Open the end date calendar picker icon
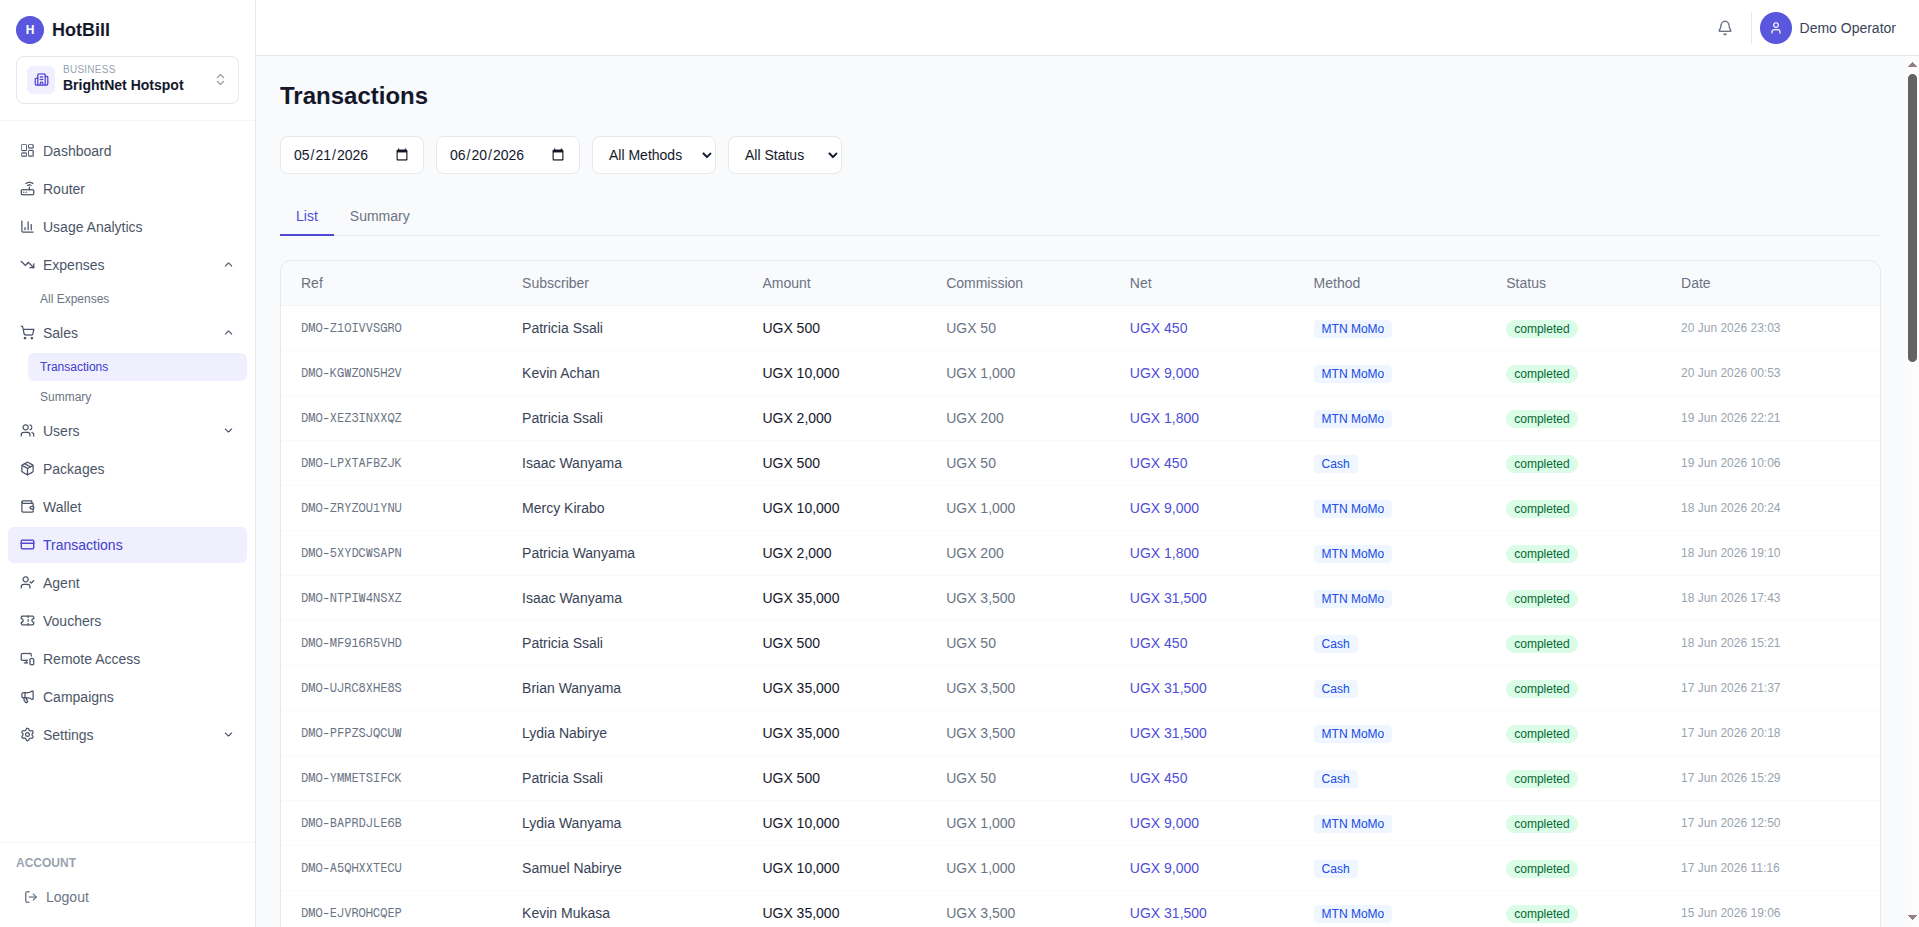 pyautogui.click(x=558, y=155)
